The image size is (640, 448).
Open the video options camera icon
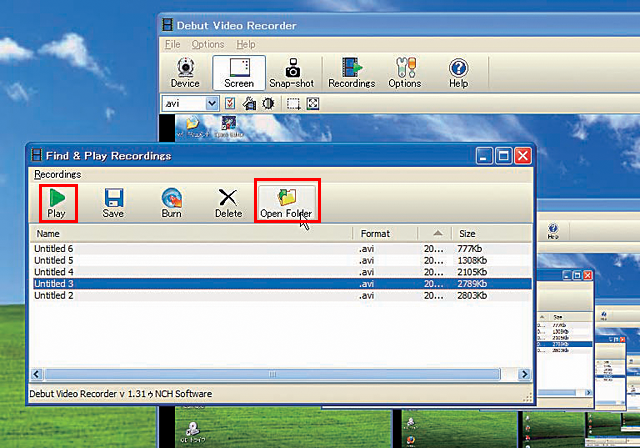(249, 104)
